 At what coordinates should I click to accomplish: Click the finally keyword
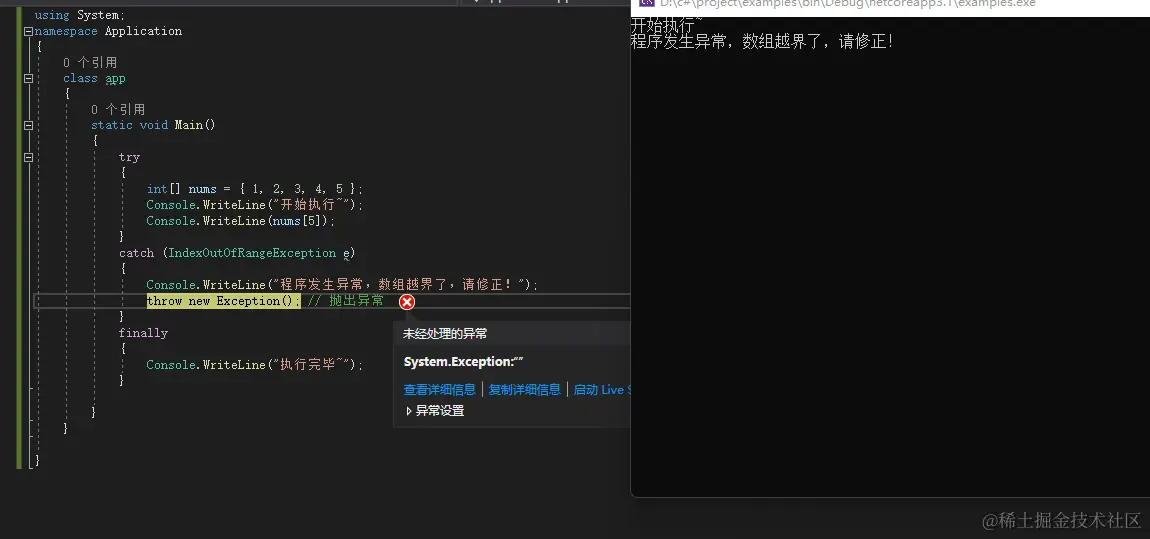(x=143, y=333)
